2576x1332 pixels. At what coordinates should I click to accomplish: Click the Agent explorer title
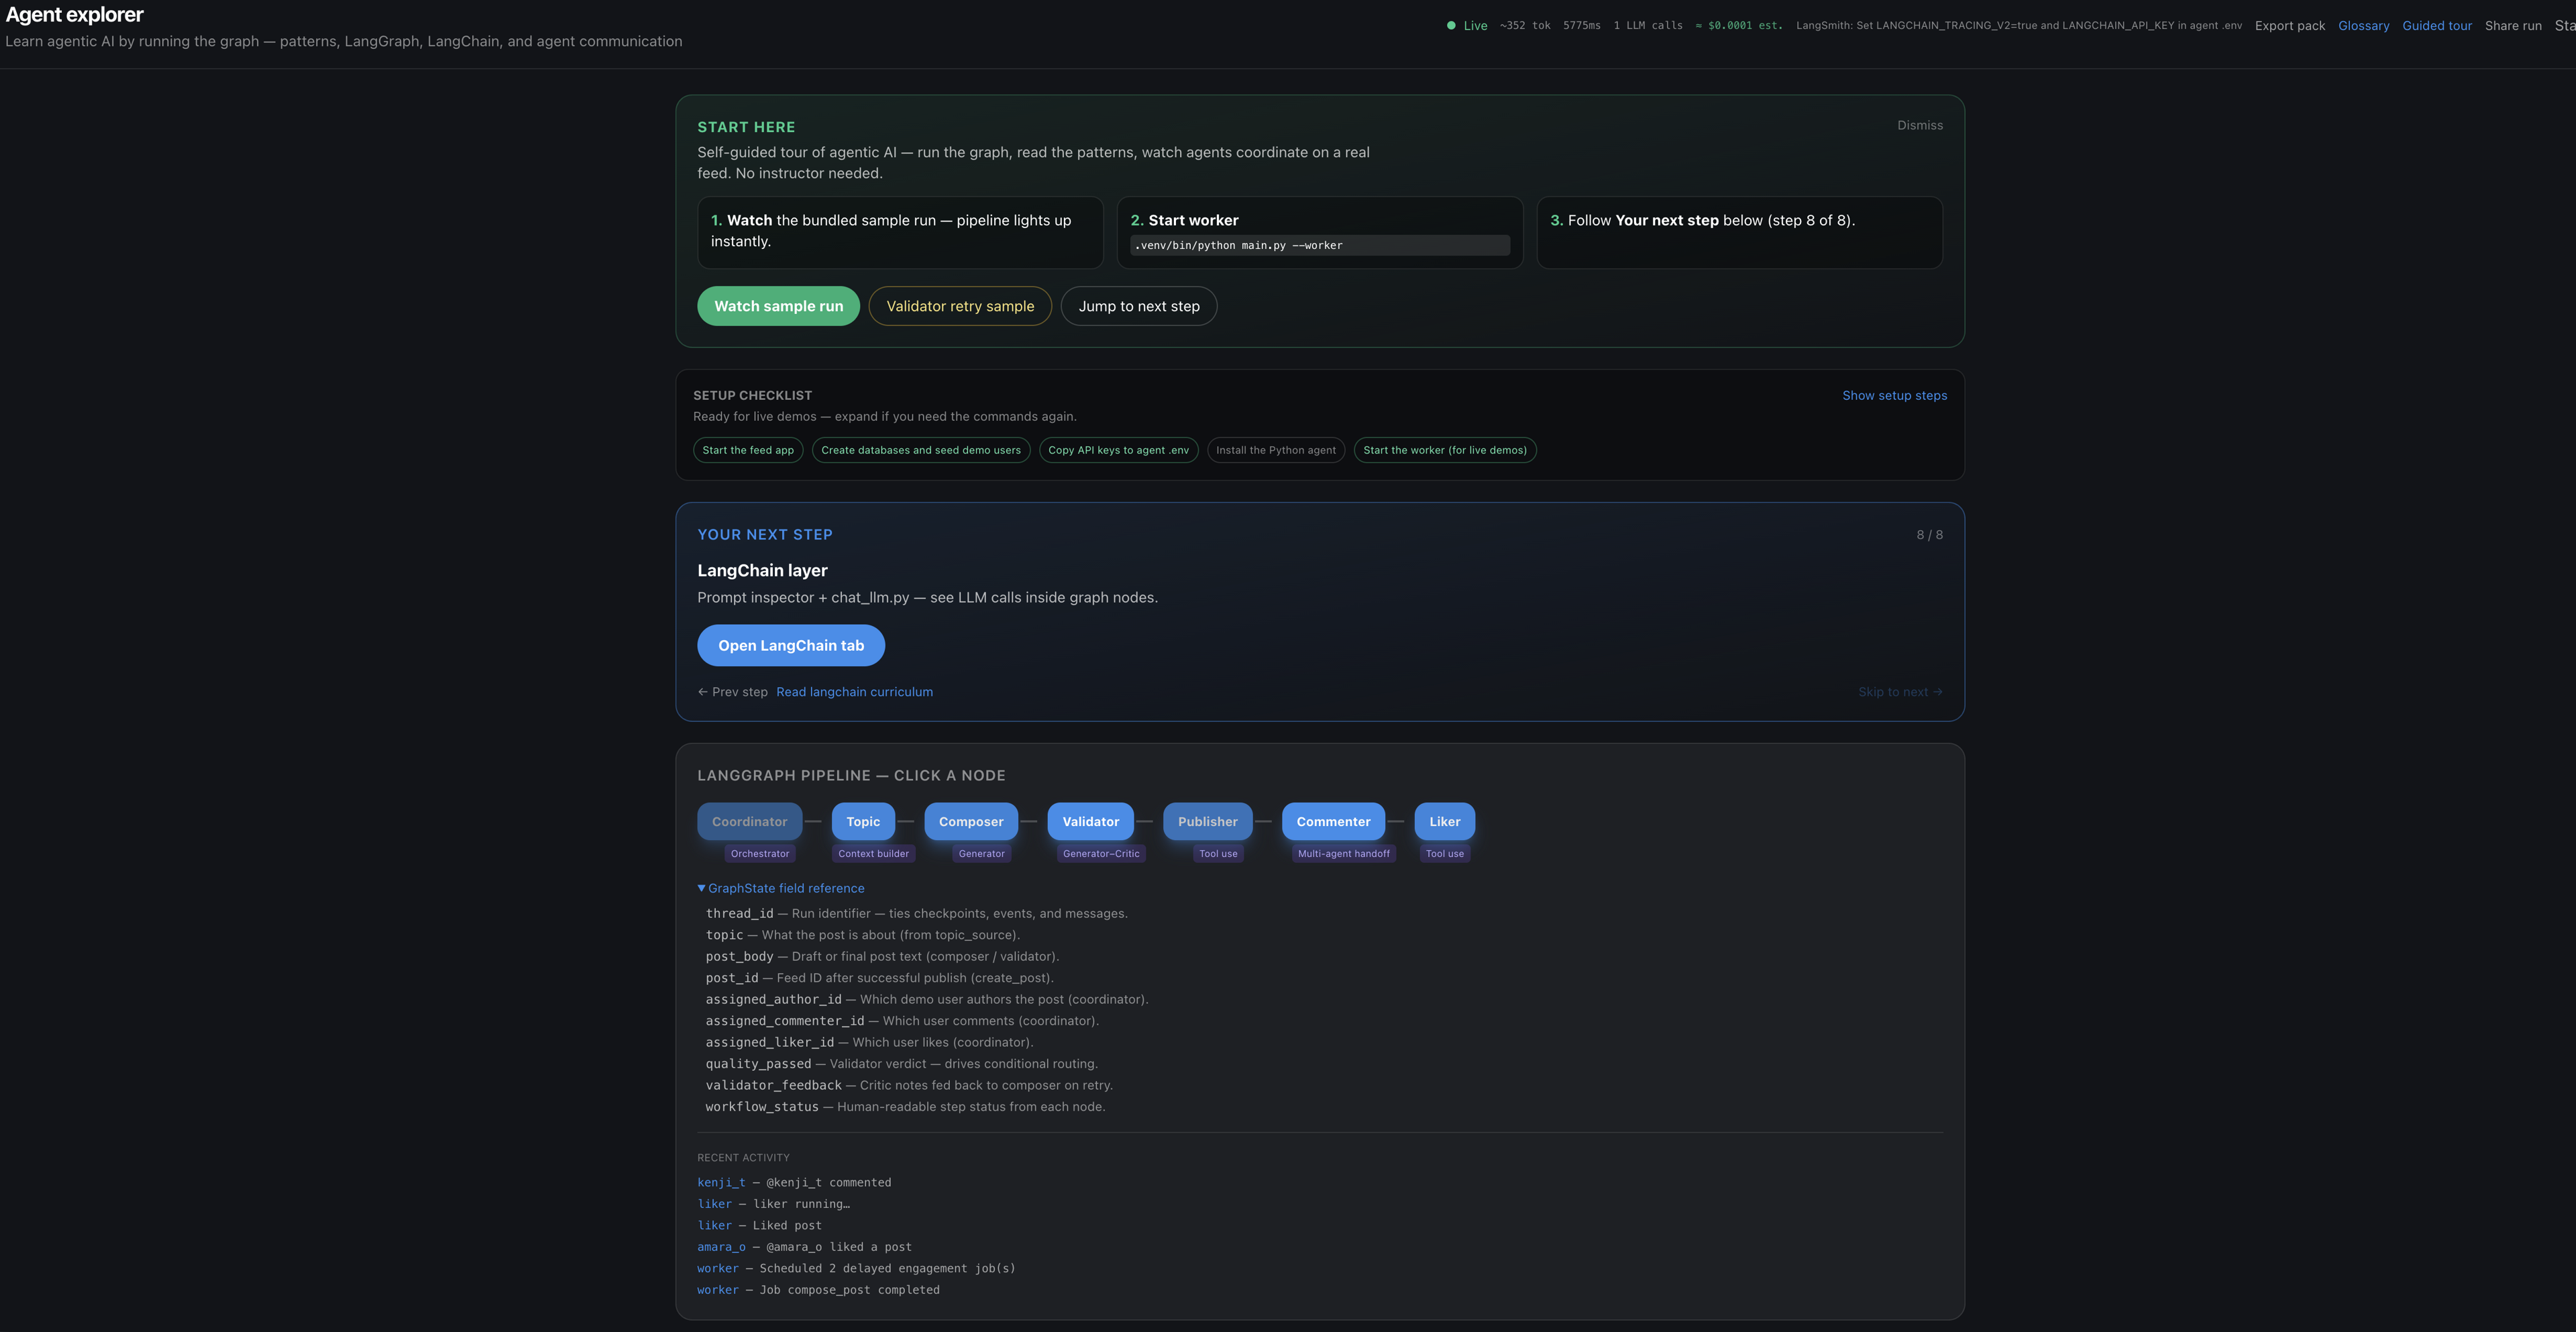tap(74, 15)
